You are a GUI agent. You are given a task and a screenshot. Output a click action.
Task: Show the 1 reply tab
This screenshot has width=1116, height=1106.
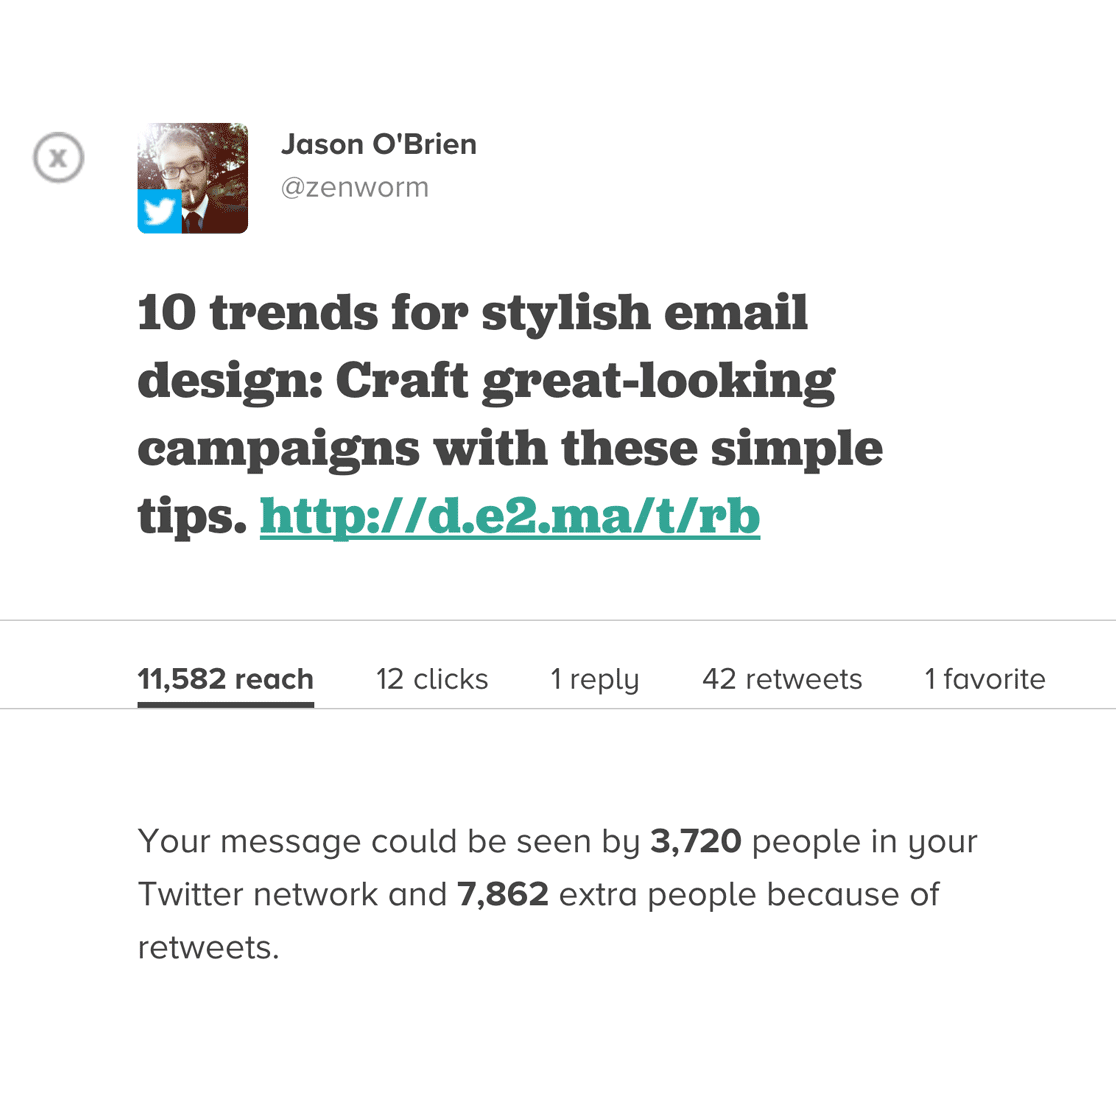[594, 679]
